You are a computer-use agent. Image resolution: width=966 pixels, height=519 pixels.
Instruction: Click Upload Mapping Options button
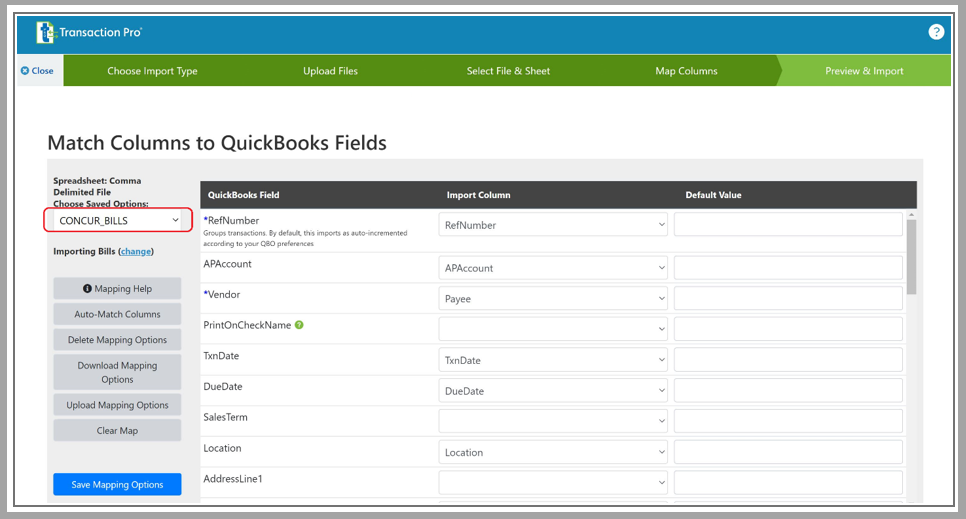point(117,405)
